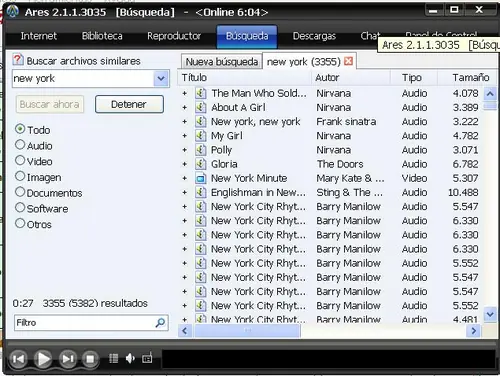Expand the My Girl result row
Image resolution: width=500 pixels, height=376 pixels.
point(185,136)
